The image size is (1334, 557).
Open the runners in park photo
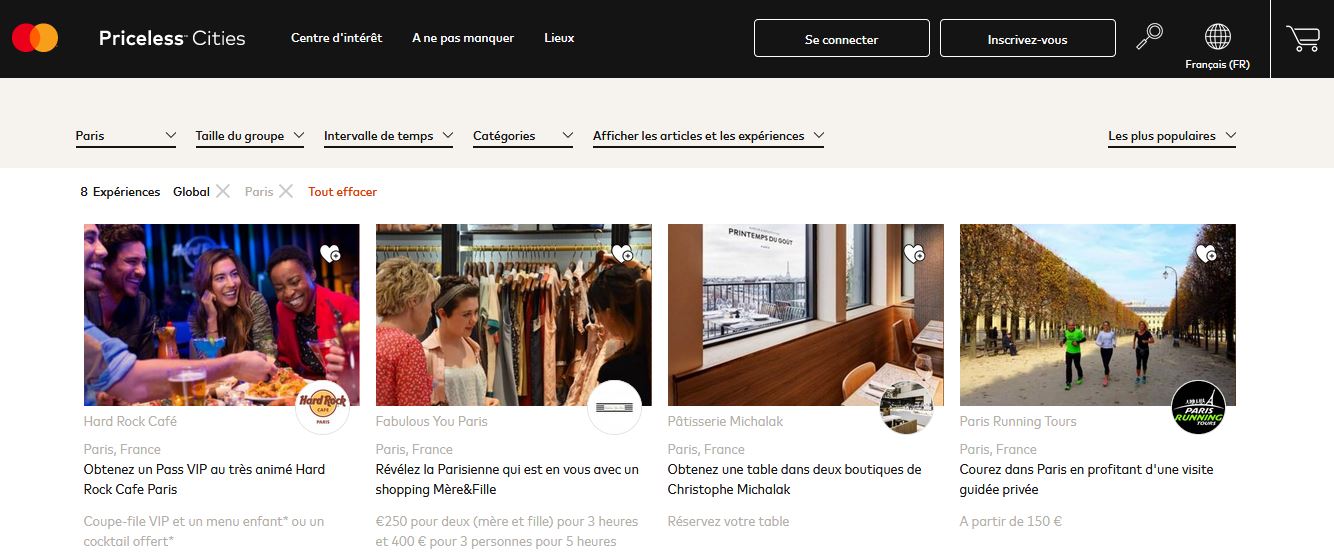point(1098,314)
